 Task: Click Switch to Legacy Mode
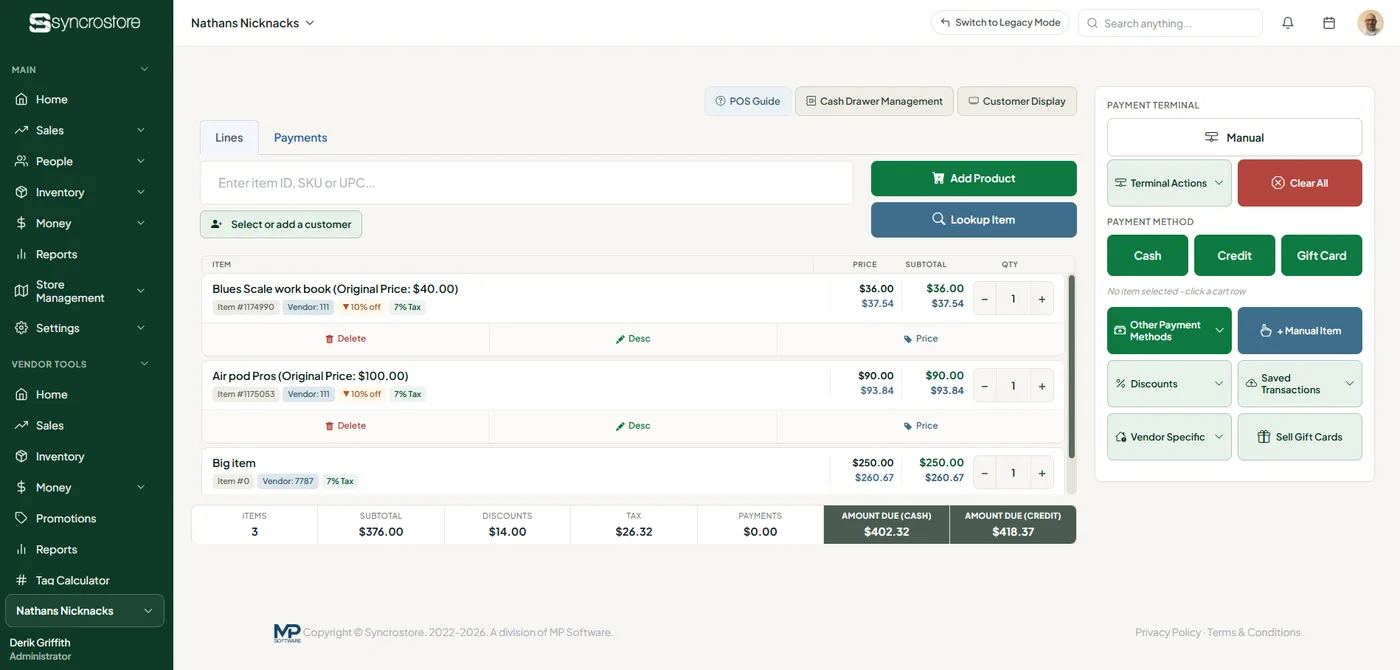point(1000,23)
